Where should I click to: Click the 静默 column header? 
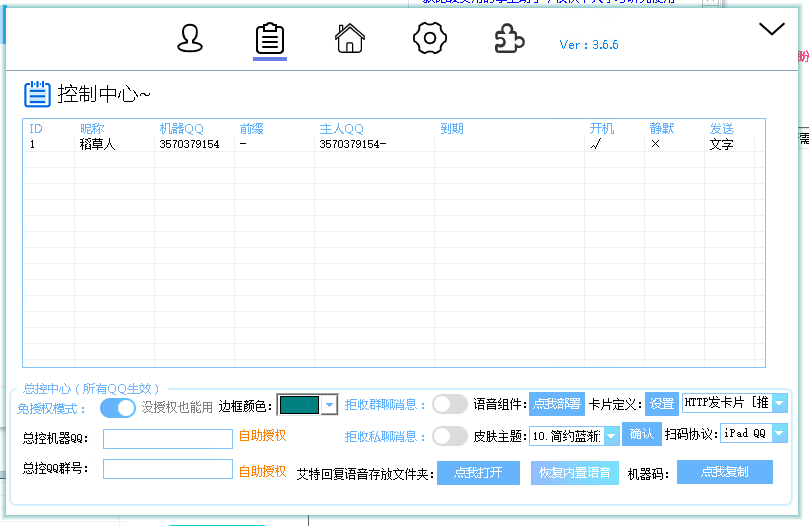(662, 129)
